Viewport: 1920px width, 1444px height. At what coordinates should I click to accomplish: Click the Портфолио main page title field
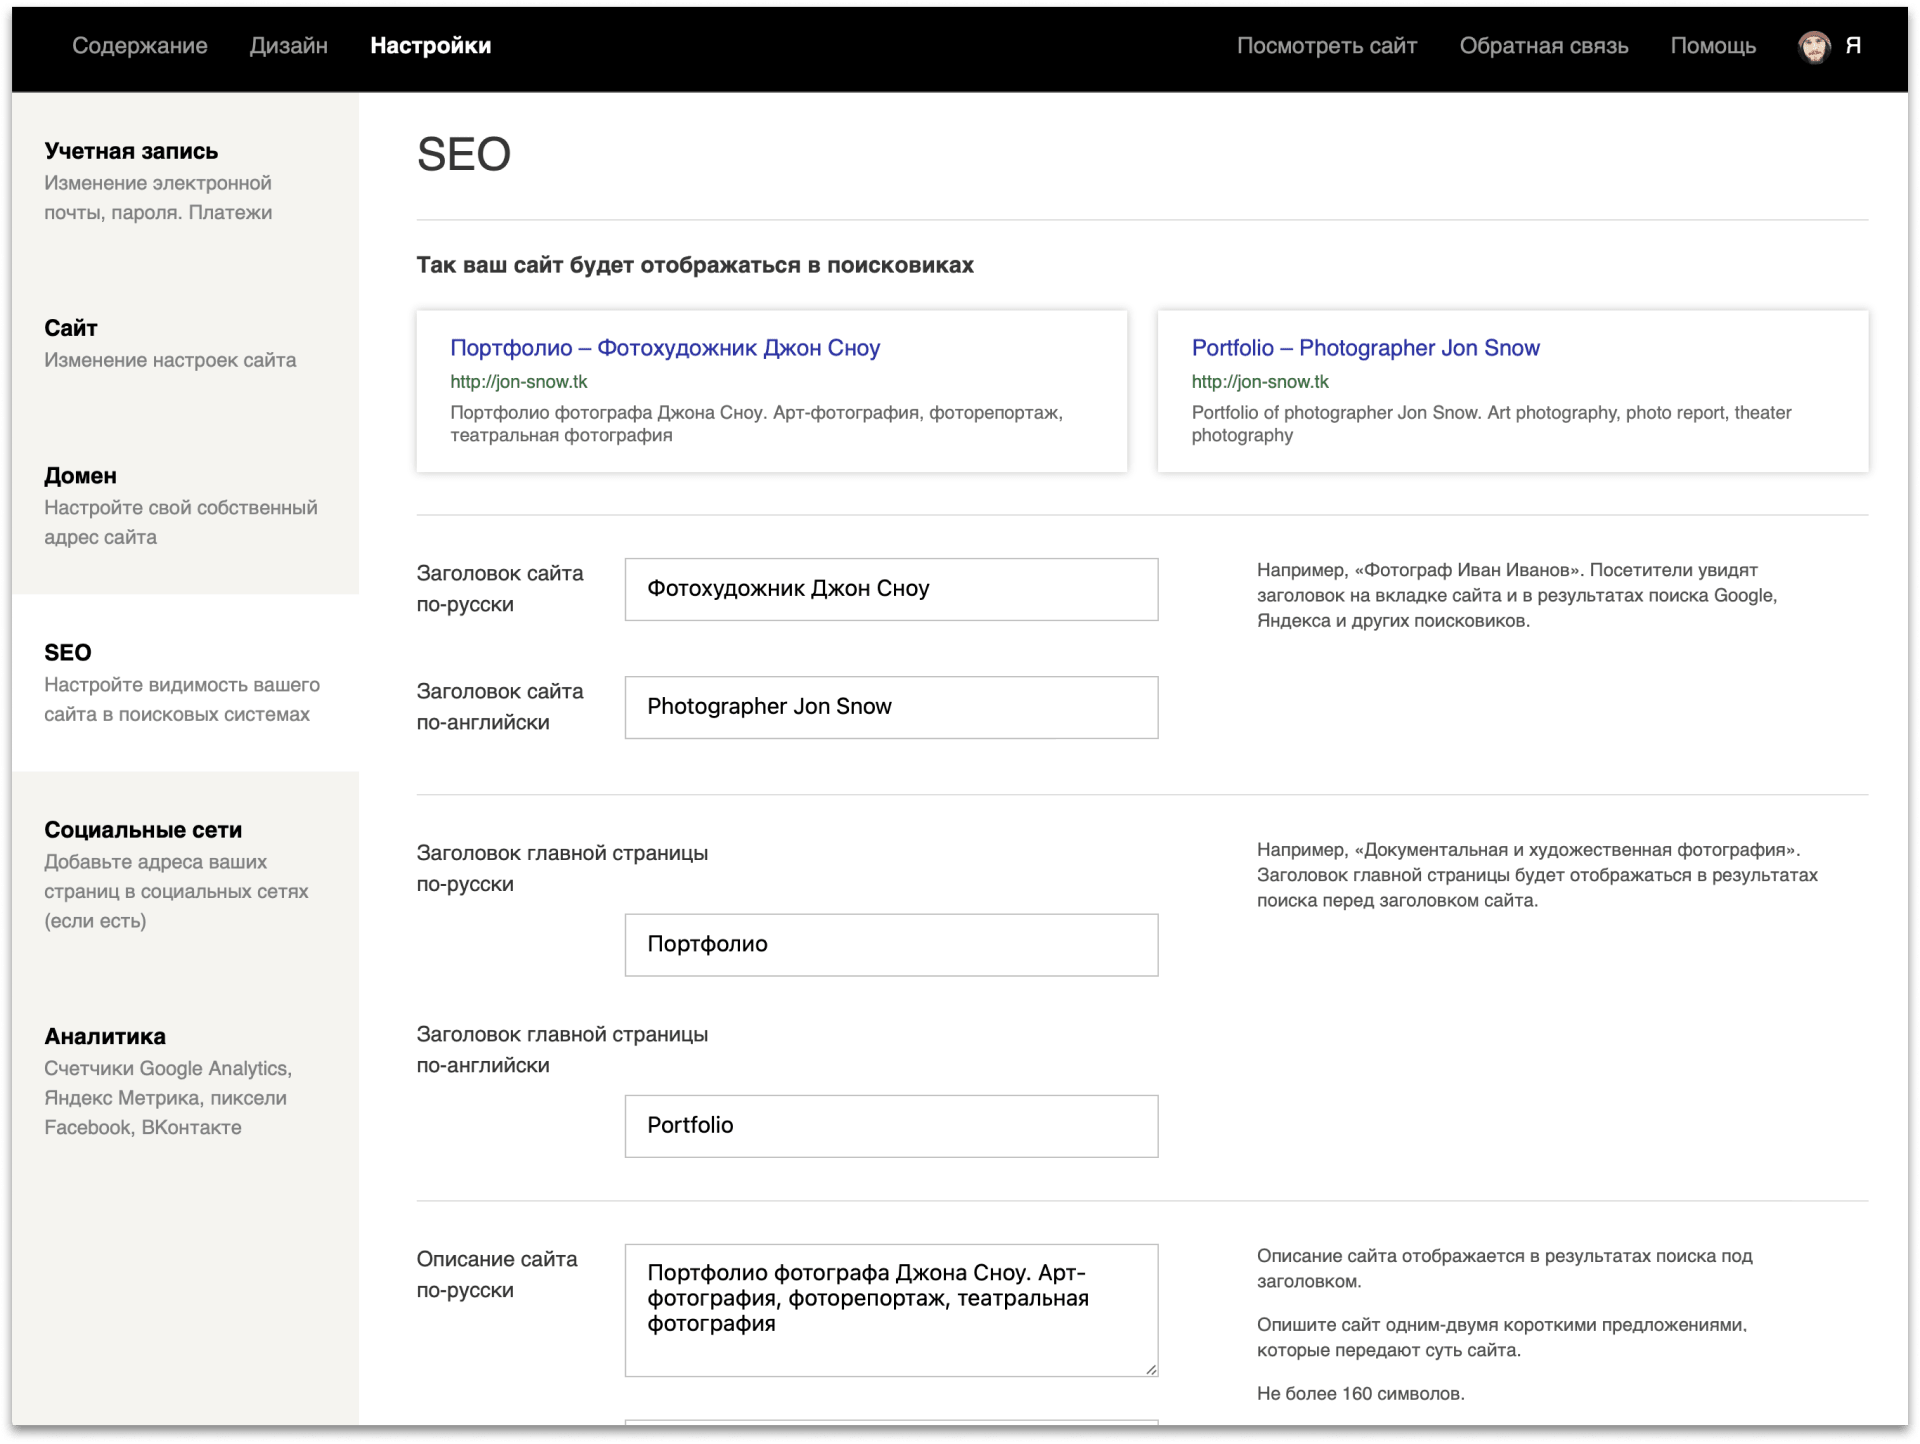click(x=891, y=945)
